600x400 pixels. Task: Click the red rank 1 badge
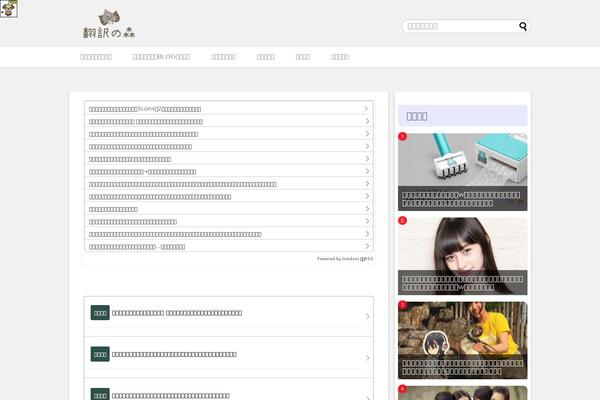point(403,136)
